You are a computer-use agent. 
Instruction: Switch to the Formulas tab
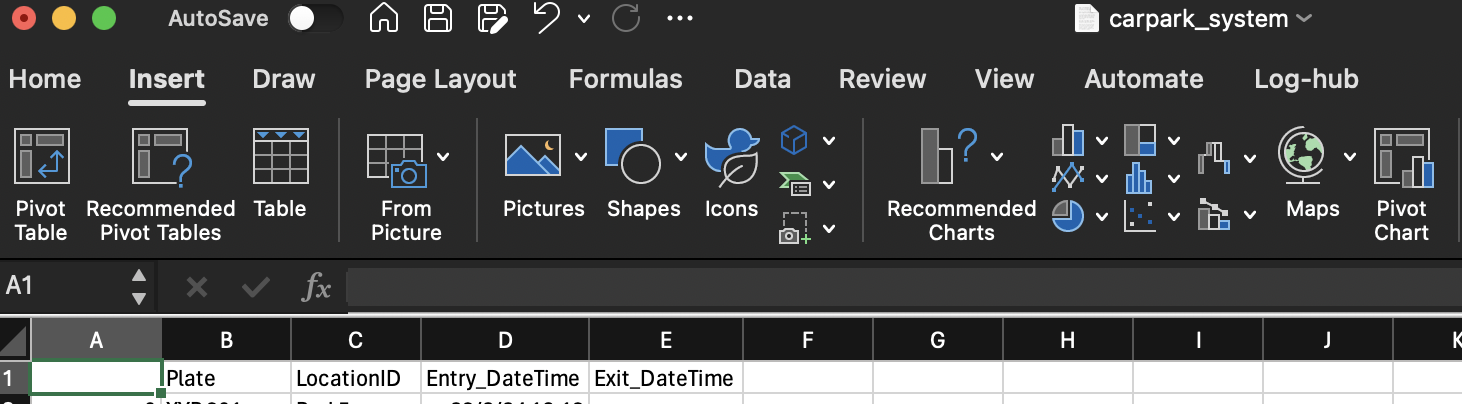(x=625, y=80)
